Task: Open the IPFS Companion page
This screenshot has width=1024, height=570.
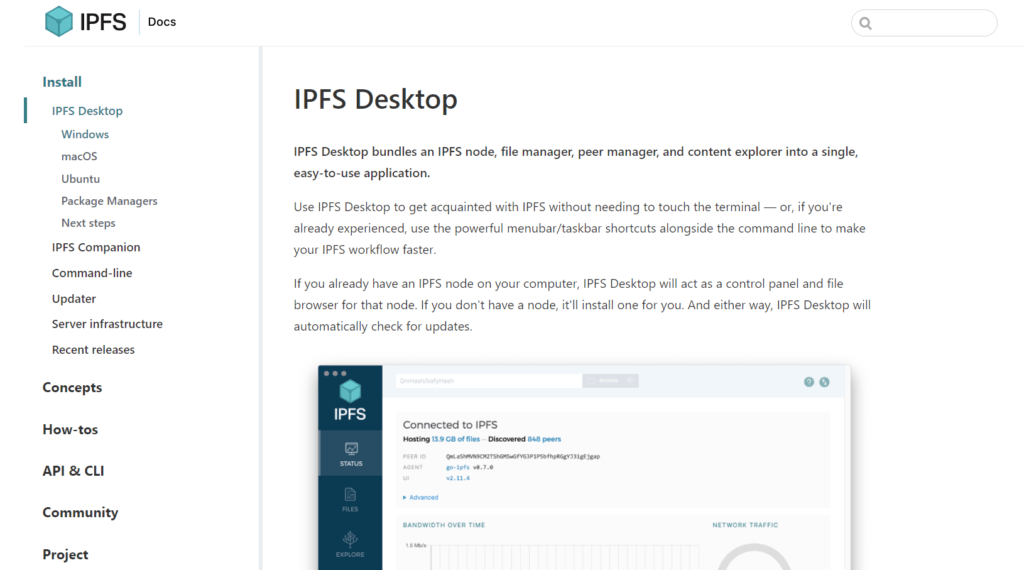Action: click(x=96, y=247)
